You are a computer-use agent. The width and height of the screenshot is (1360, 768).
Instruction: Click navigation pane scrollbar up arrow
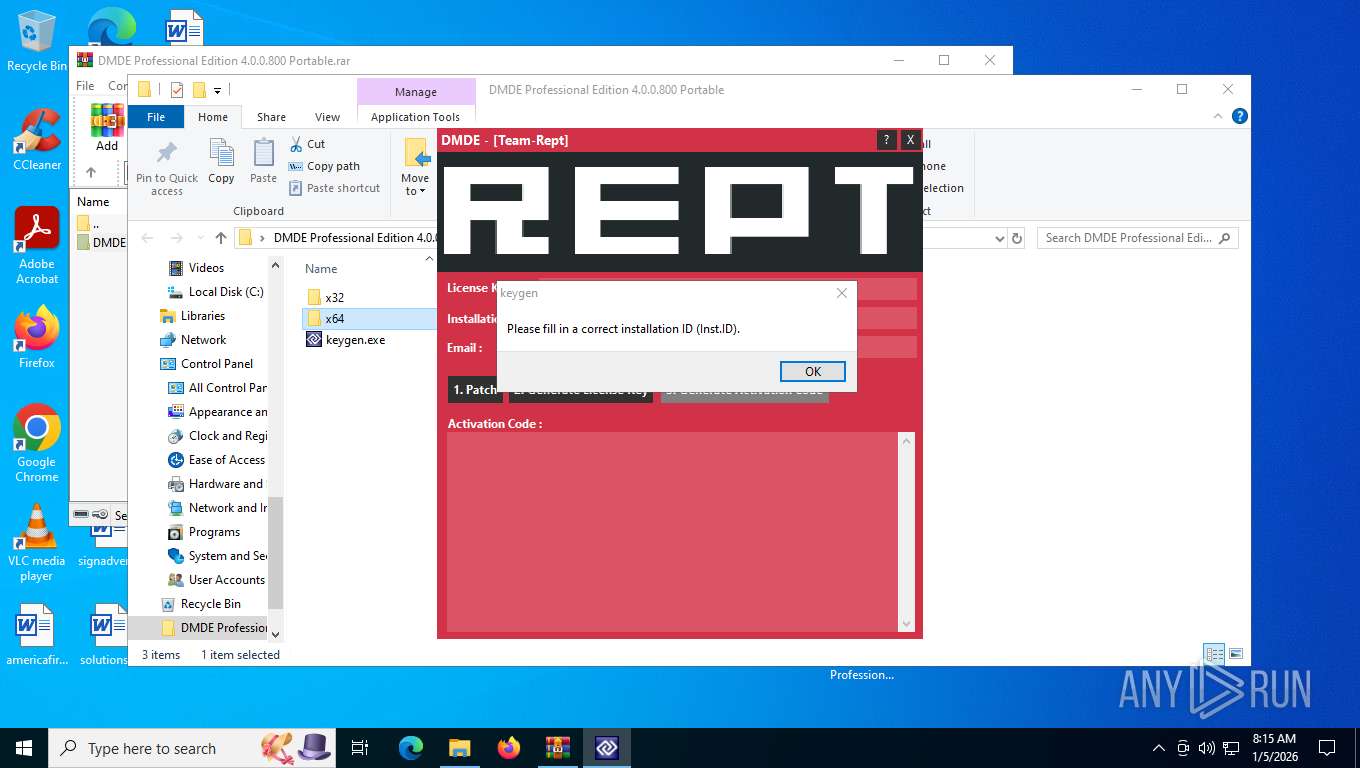[x=276, y=265]
